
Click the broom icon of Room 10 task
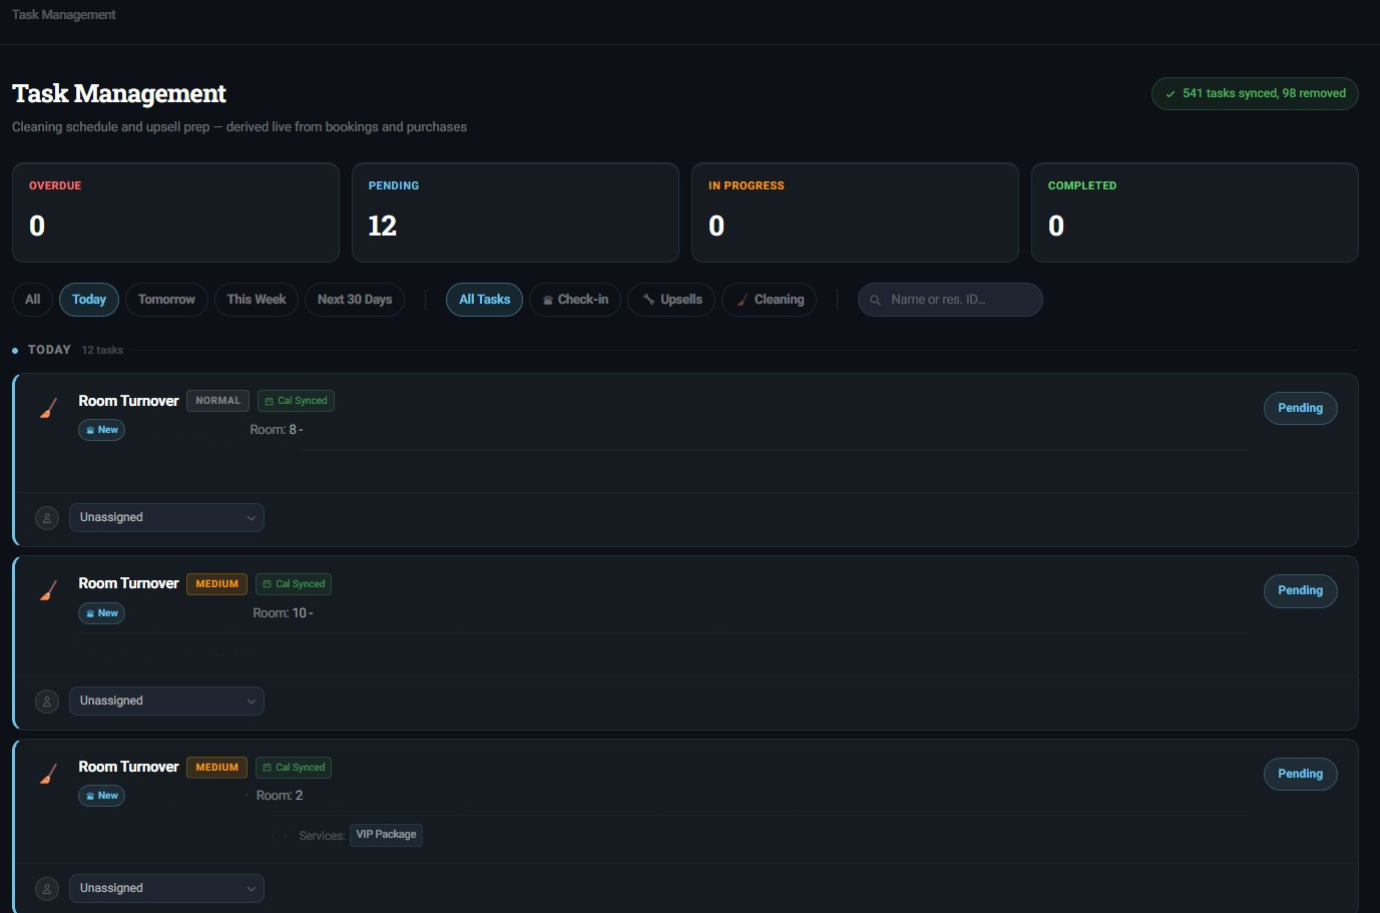[x=48, y=591]
